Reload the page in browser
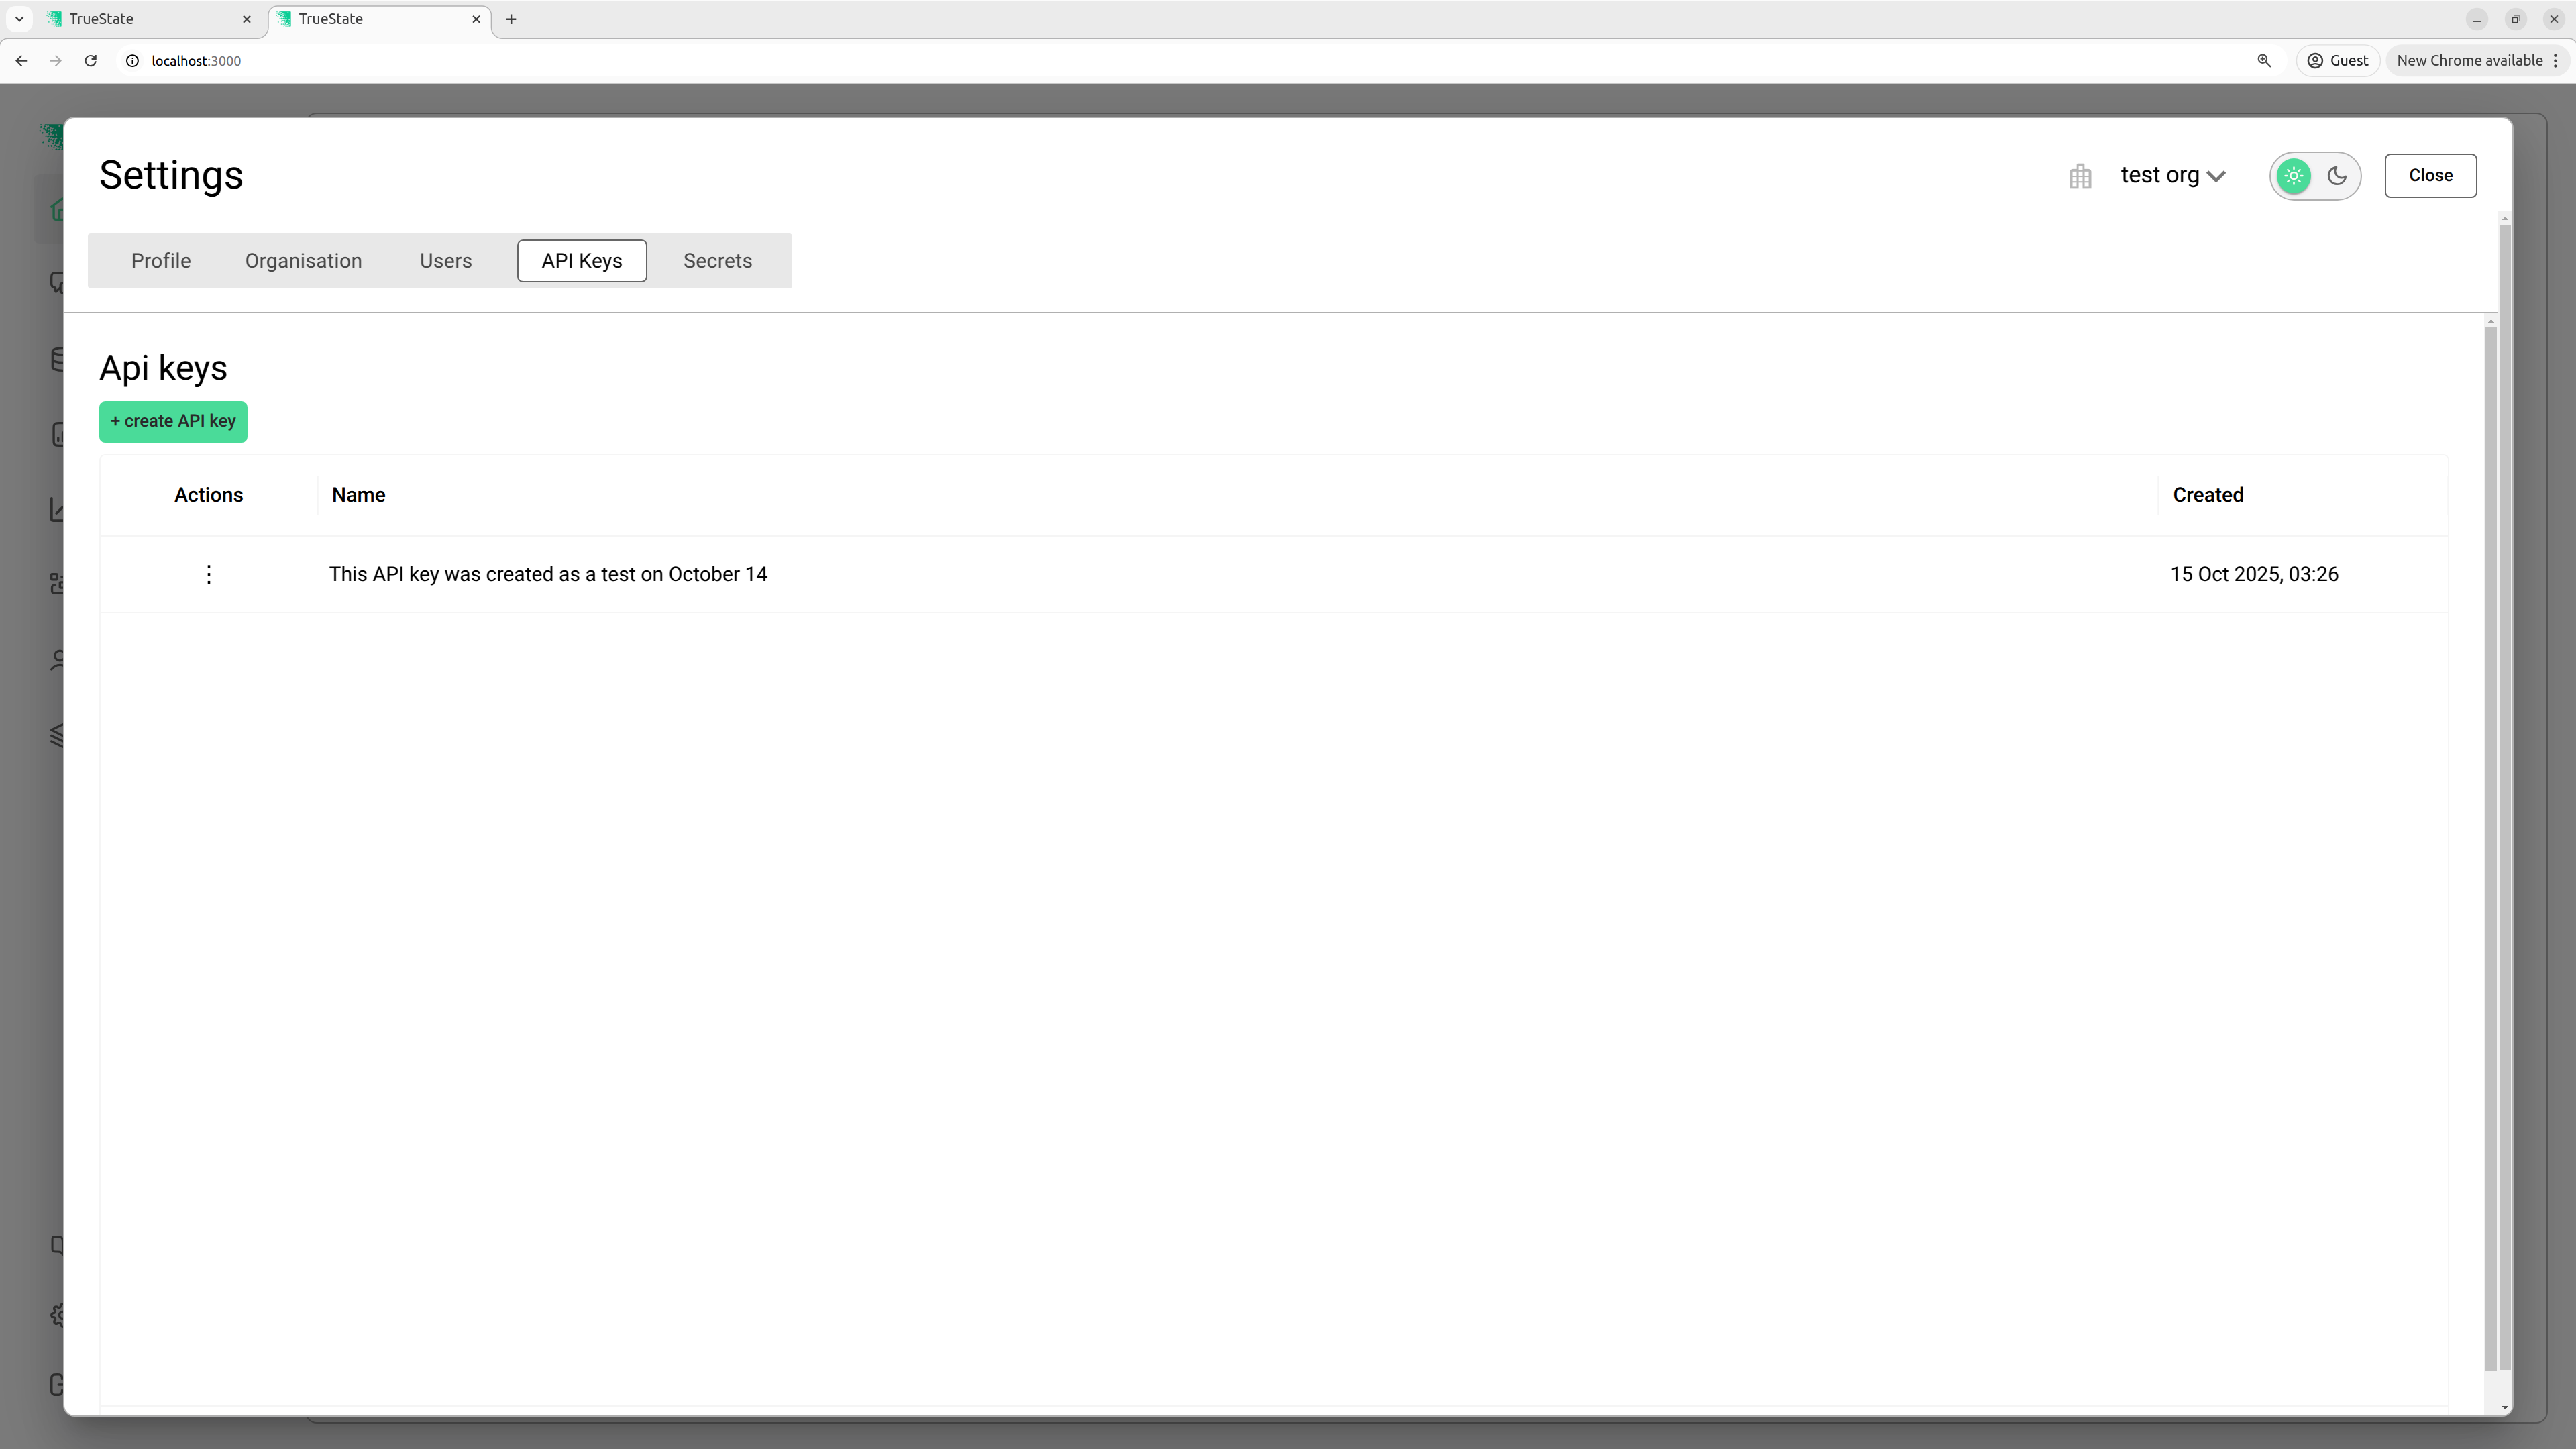This screenshot has width=2576, height=1449. click(90, 61)
